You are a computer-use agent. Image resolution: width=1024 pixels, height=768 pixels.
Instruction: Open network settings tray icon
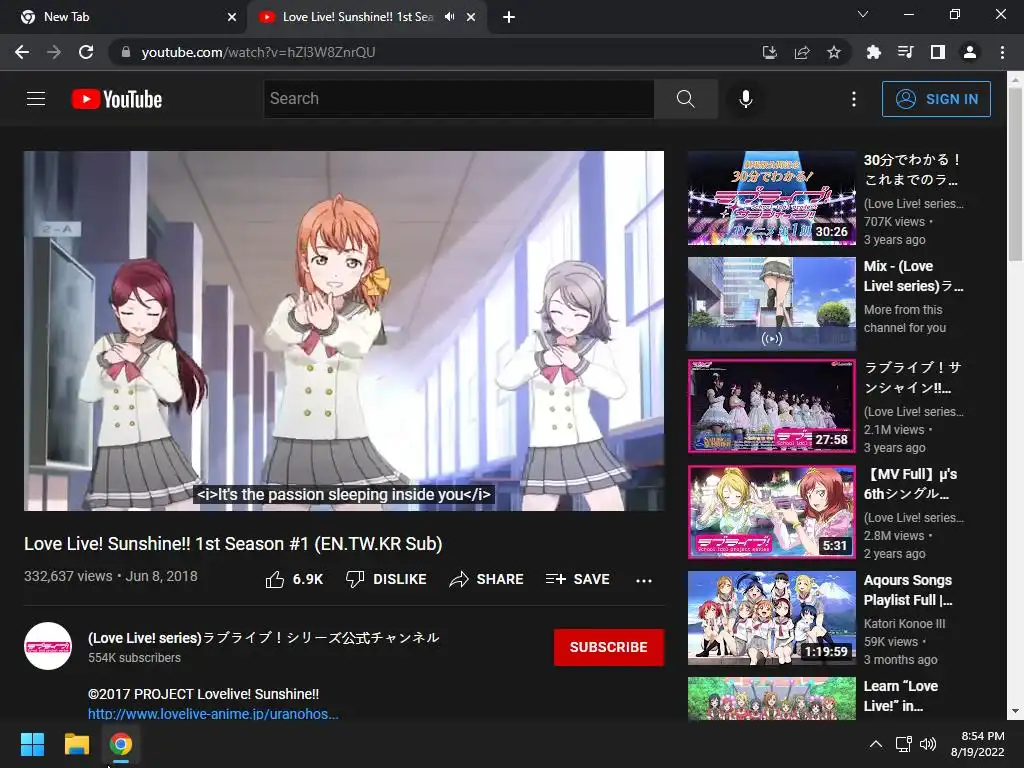(904, 744)
